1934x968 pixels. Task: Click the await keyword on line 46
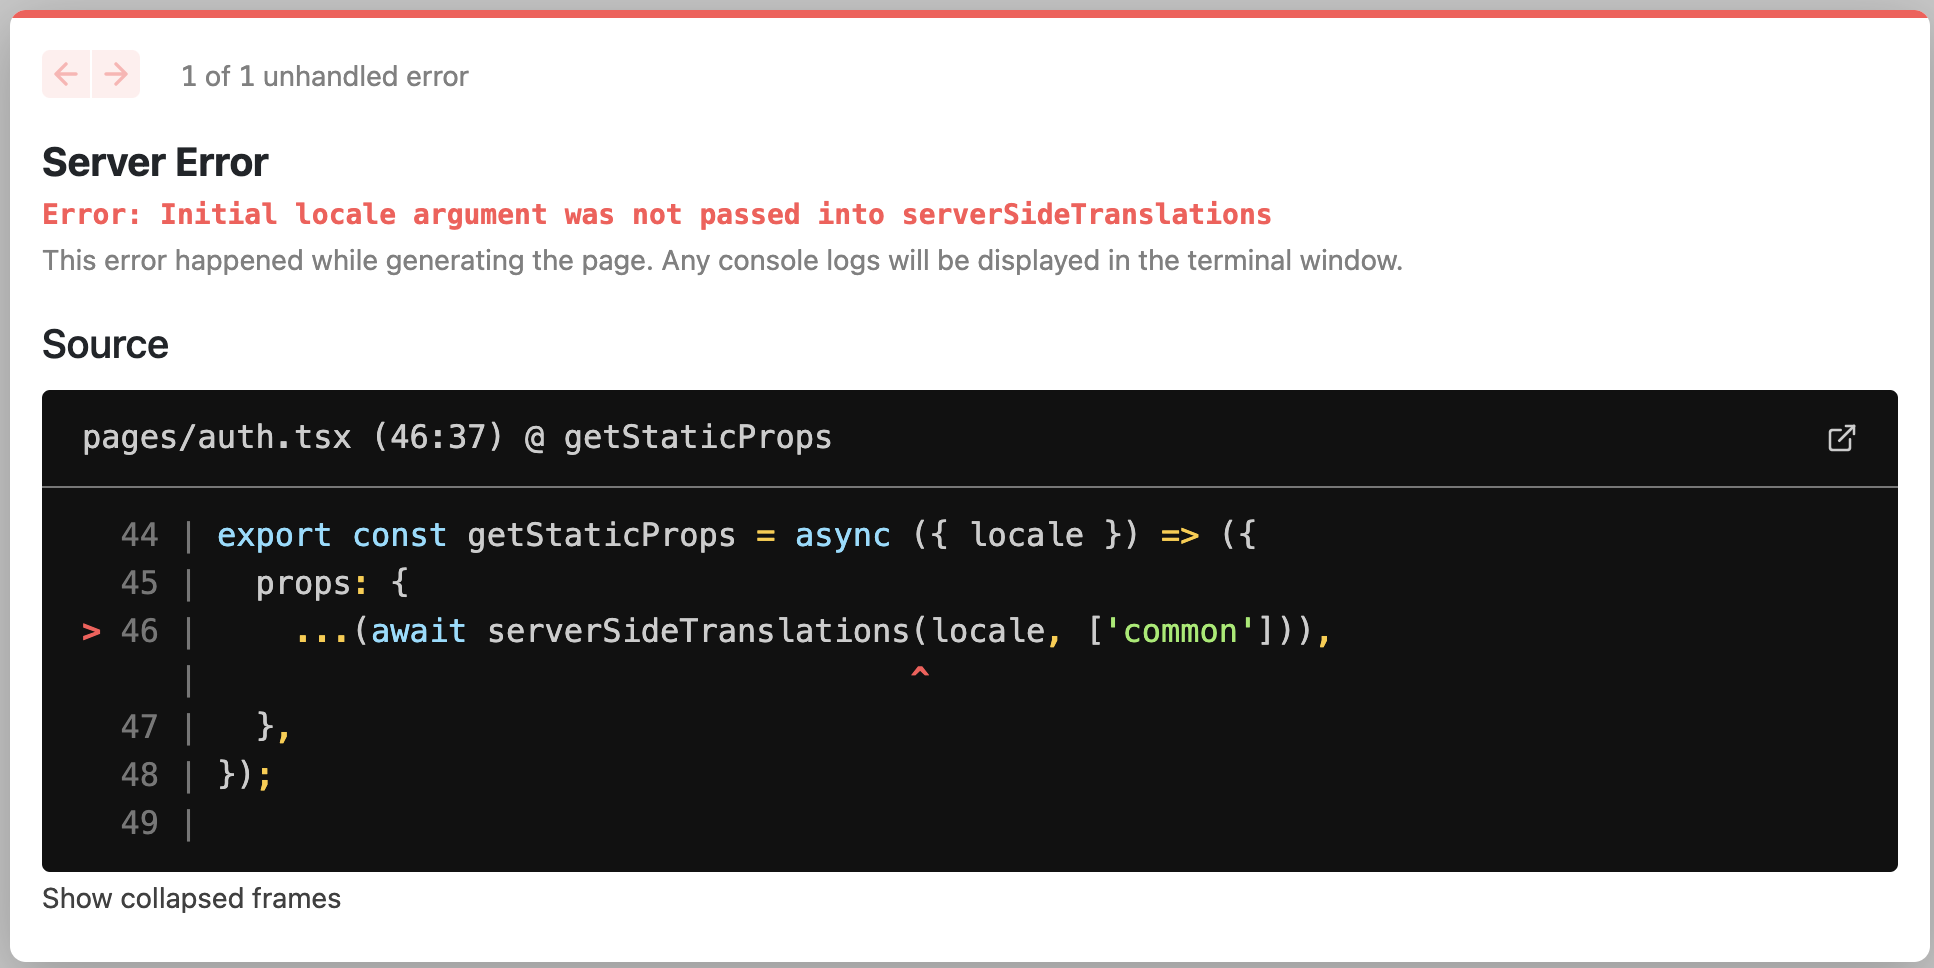coord(417,631)
